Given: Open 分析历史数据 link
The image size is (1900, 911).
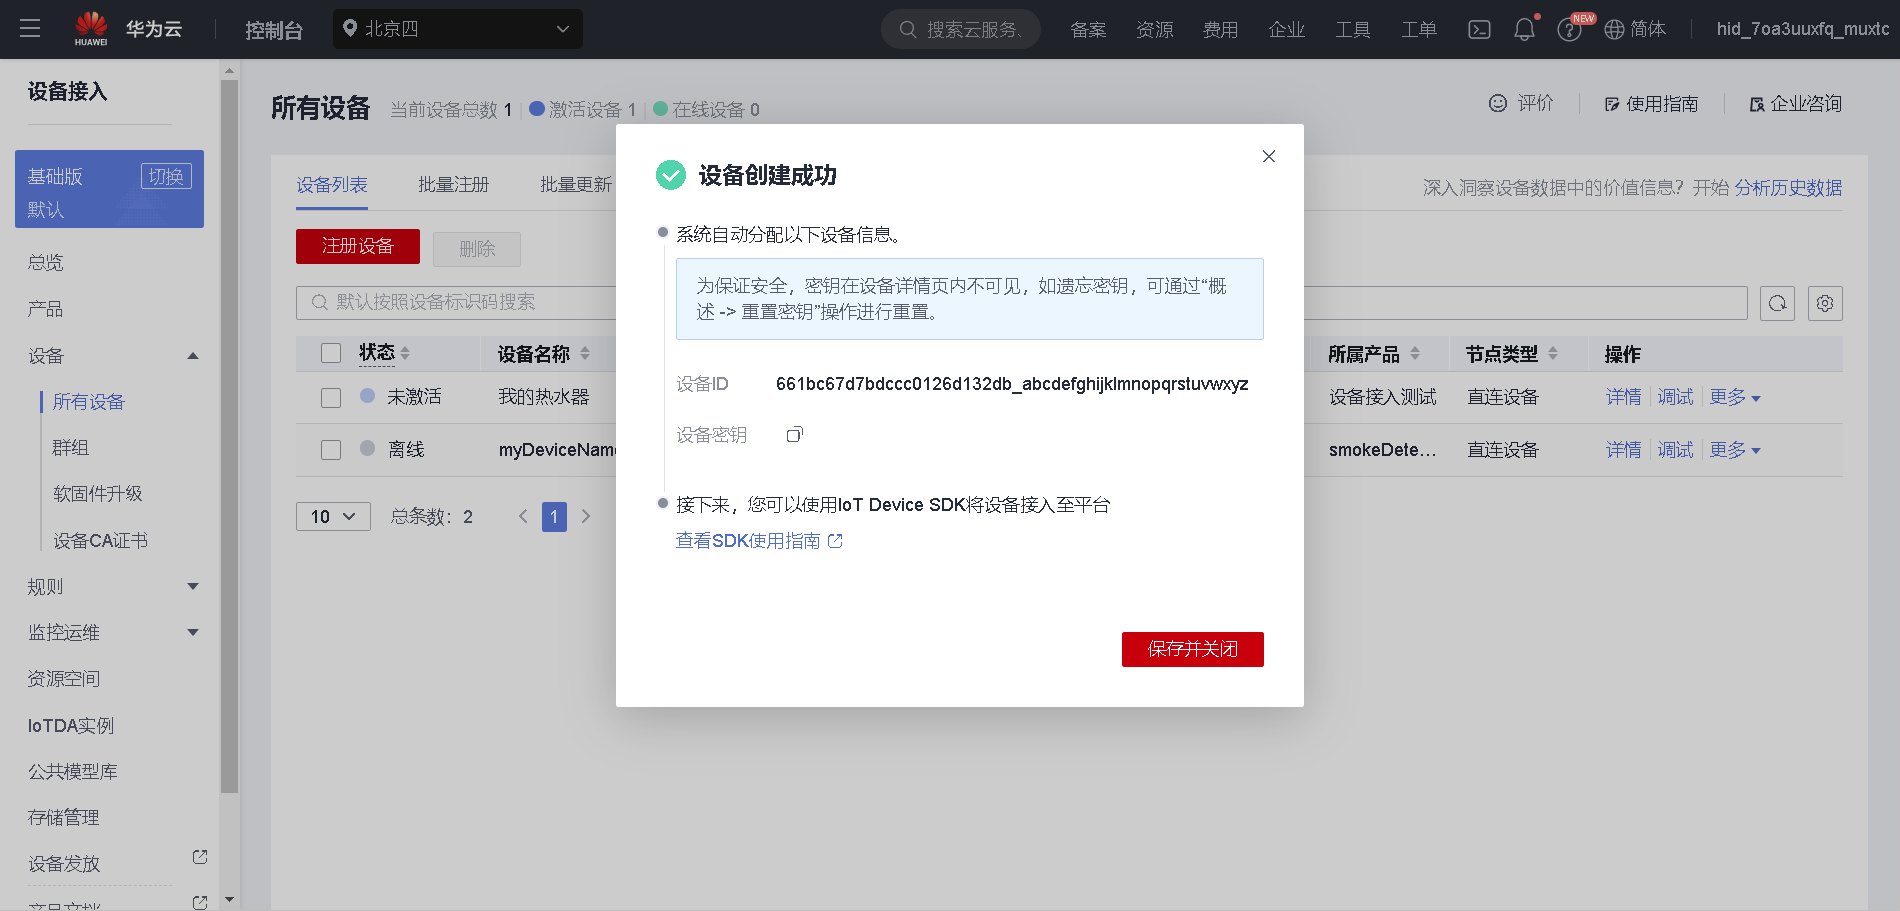Looking at the screenshot, I should click(x=1788, y=188).
